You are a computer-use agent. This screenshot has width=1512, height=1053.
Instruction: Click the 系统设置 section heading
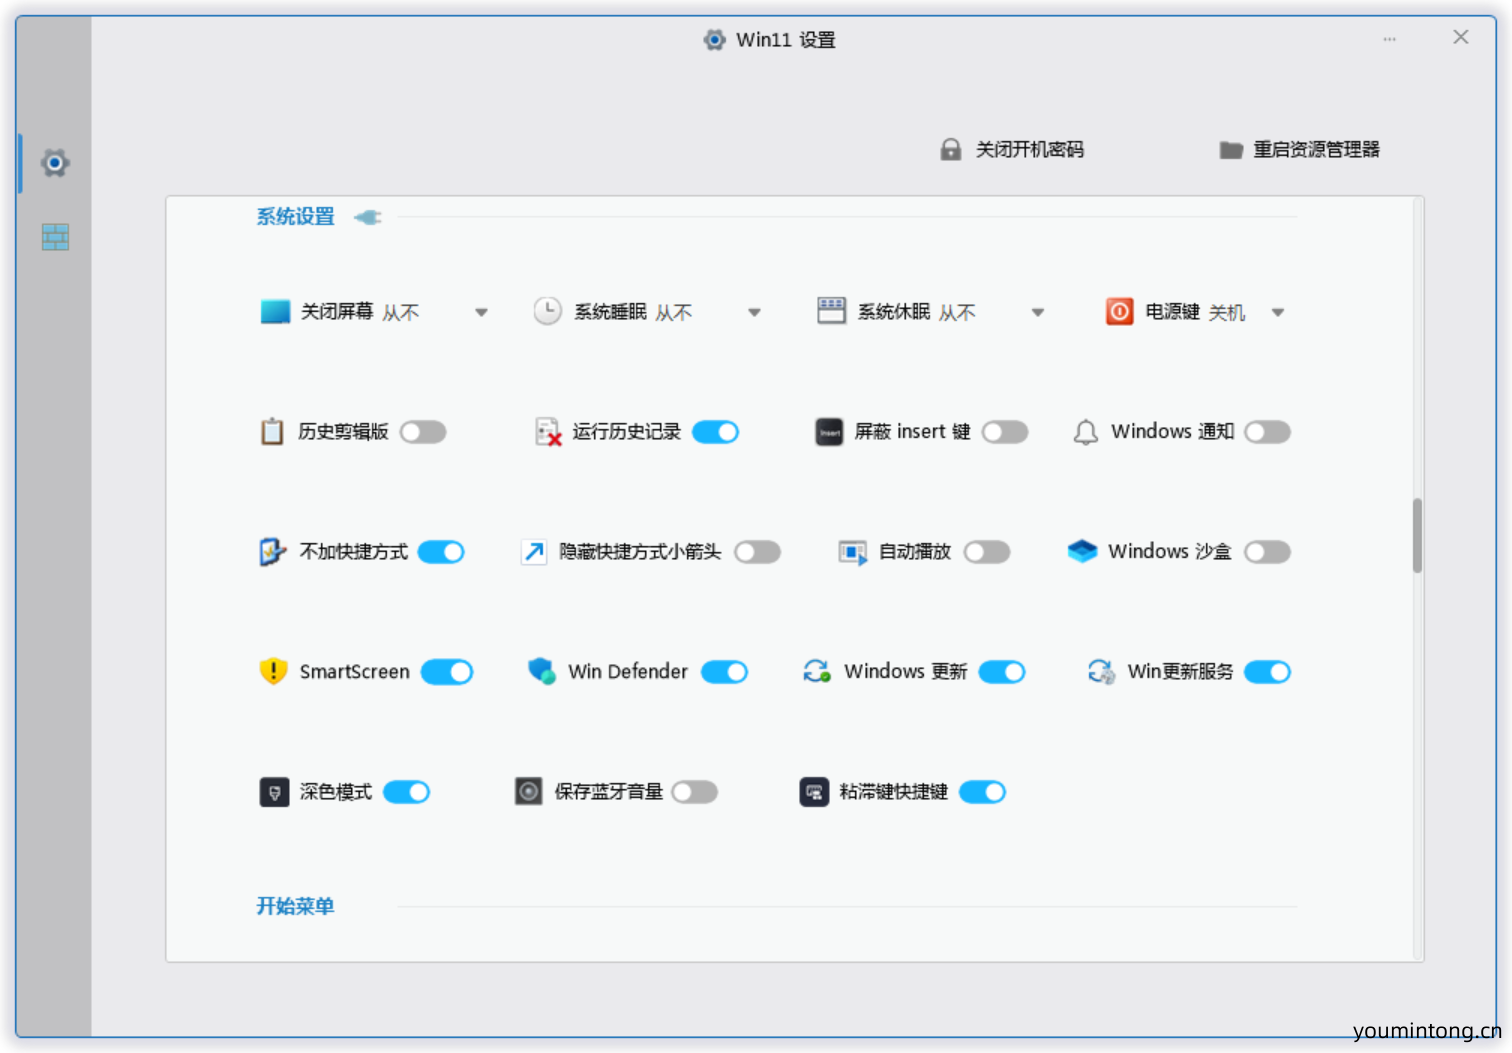pos(295,217)
